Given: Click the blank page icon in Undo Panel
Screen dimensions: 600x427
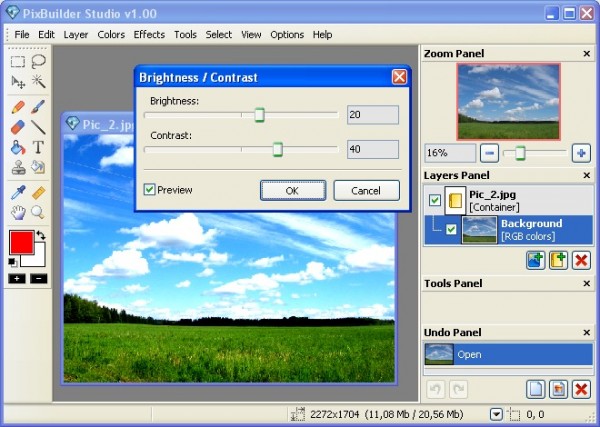Looking at the screenshot, I should coord(535,390).
